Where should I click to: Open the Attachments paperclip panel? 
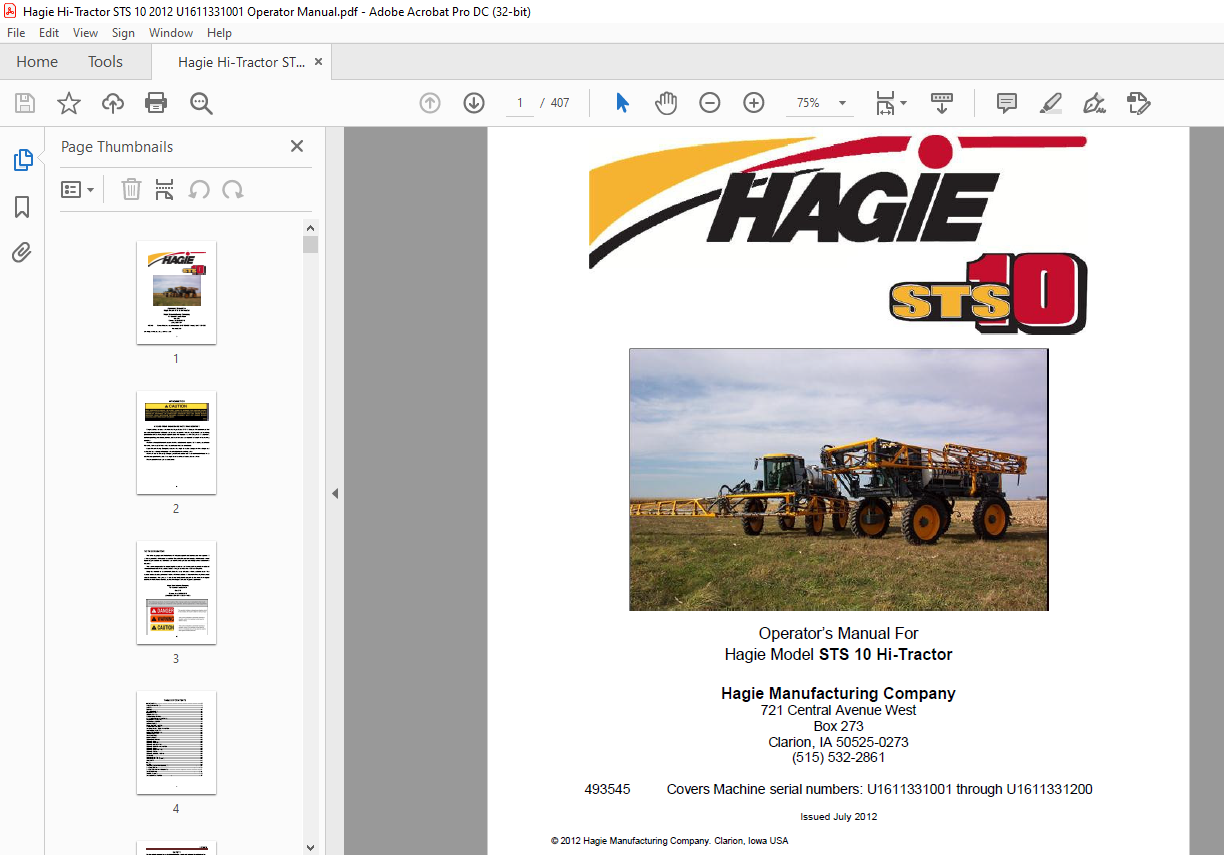click(x=22, y=252)
